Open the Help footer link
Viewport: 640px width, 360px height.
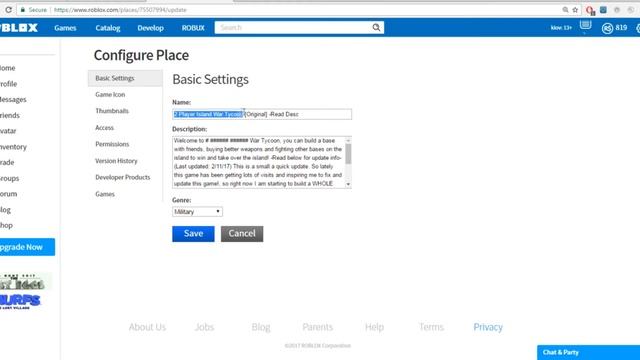pos(374,327)
